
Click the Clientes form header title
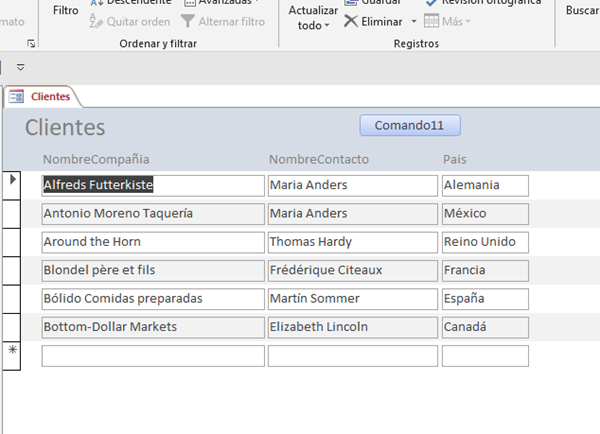pyautogui.click(x=65, y=127)
